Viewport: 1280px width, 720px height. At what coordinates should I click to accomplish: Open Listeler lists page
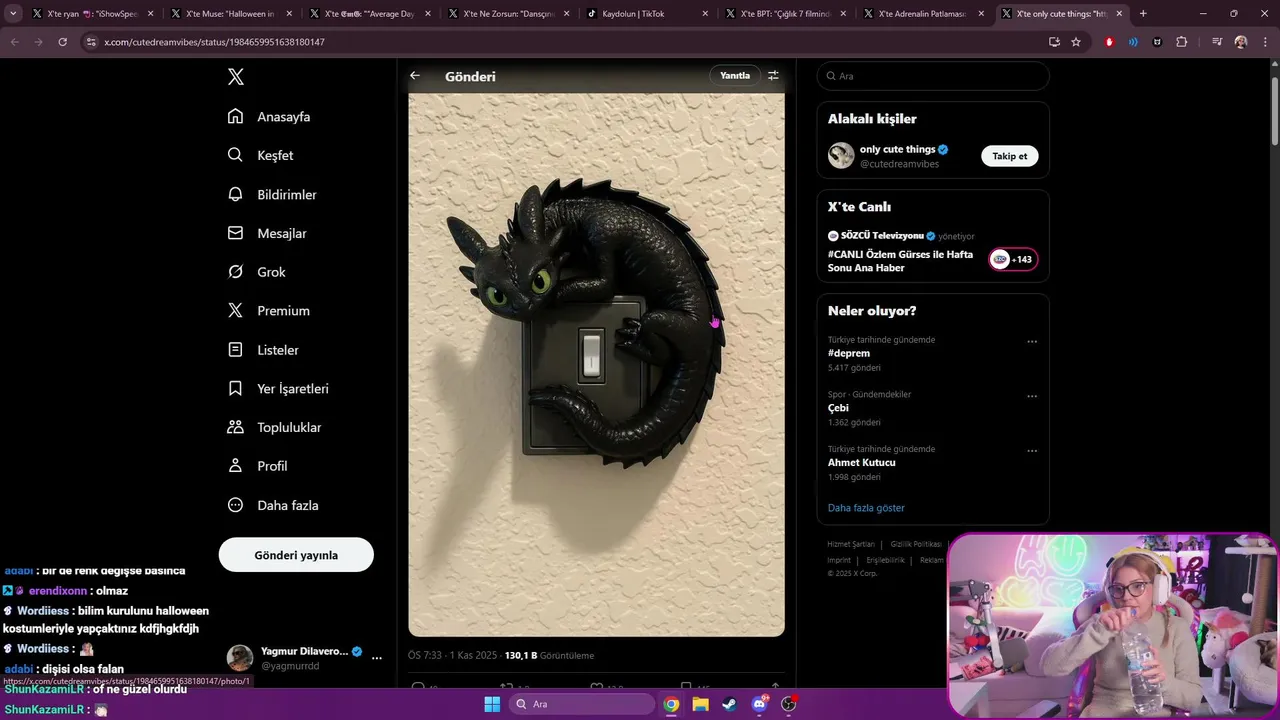point(263,350)
